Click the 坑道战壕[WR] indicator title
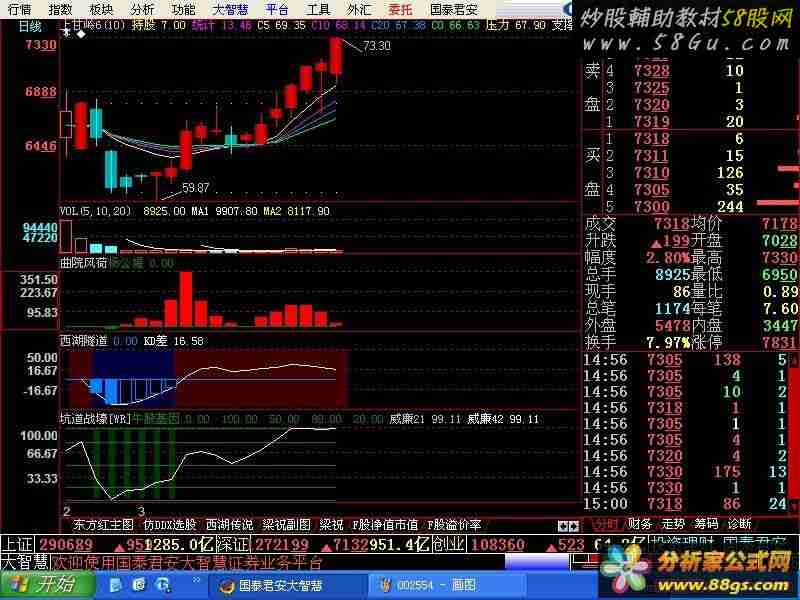Screen dimensions: 800x600 click(95, 419)
